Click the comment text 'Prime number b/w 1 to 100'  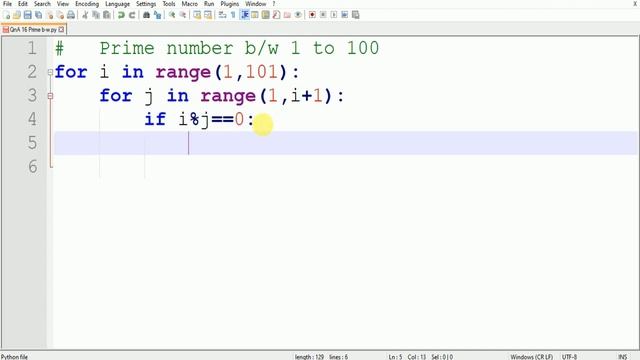coord(239,49)
